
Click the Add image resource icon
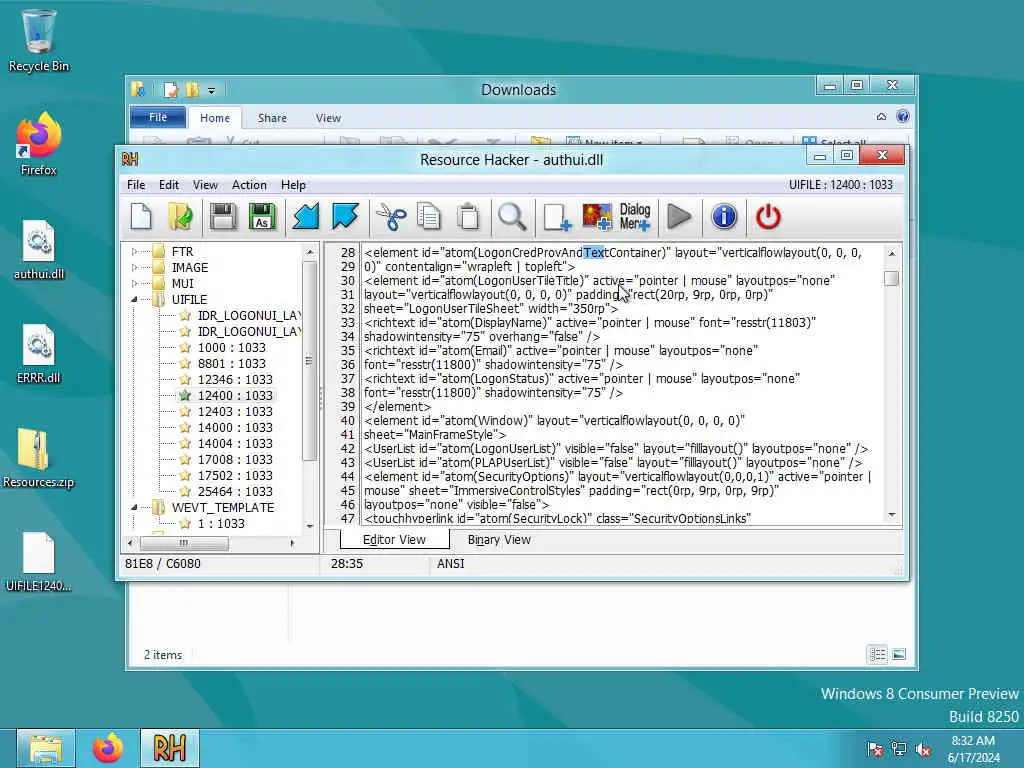click(x=597, y=217)
